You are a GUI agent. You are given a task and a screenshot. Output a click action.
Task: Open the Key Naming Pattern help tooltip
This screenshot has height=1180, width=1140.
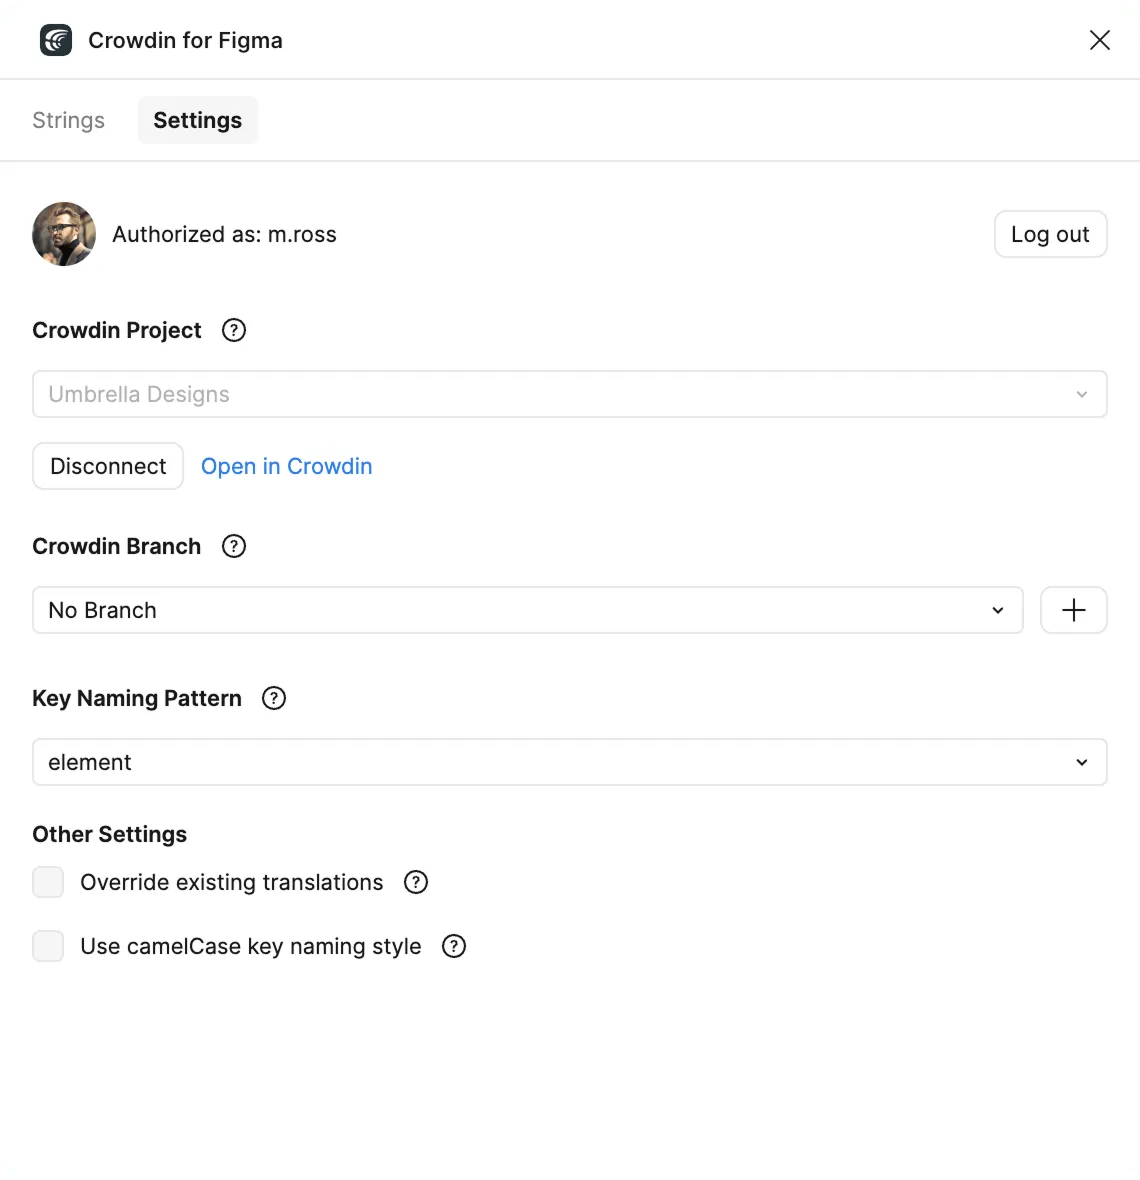[273, 698]
